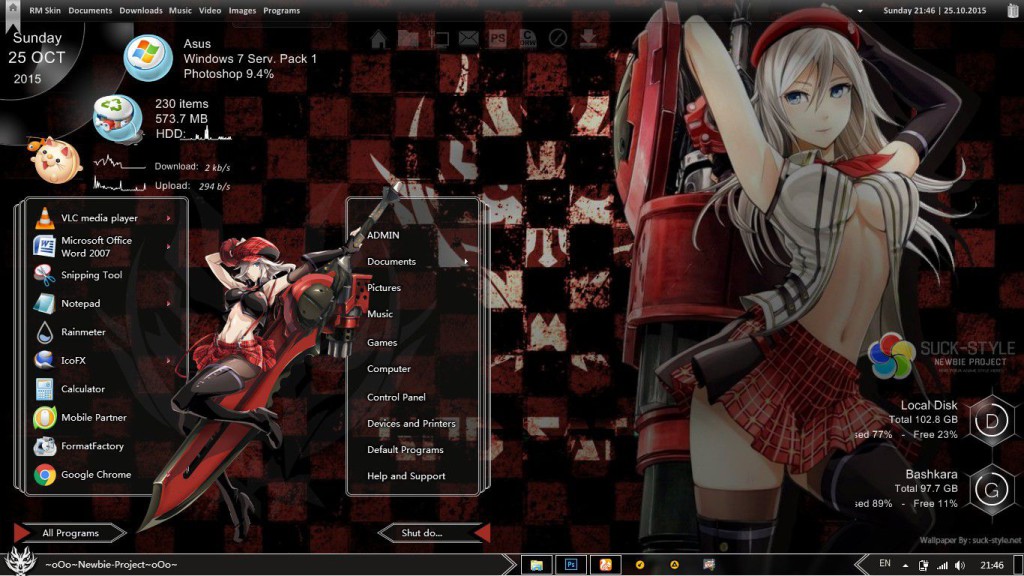Click the slashed circle launcher icon
This screenshot has height=576, width=1024.
point(558,39)
